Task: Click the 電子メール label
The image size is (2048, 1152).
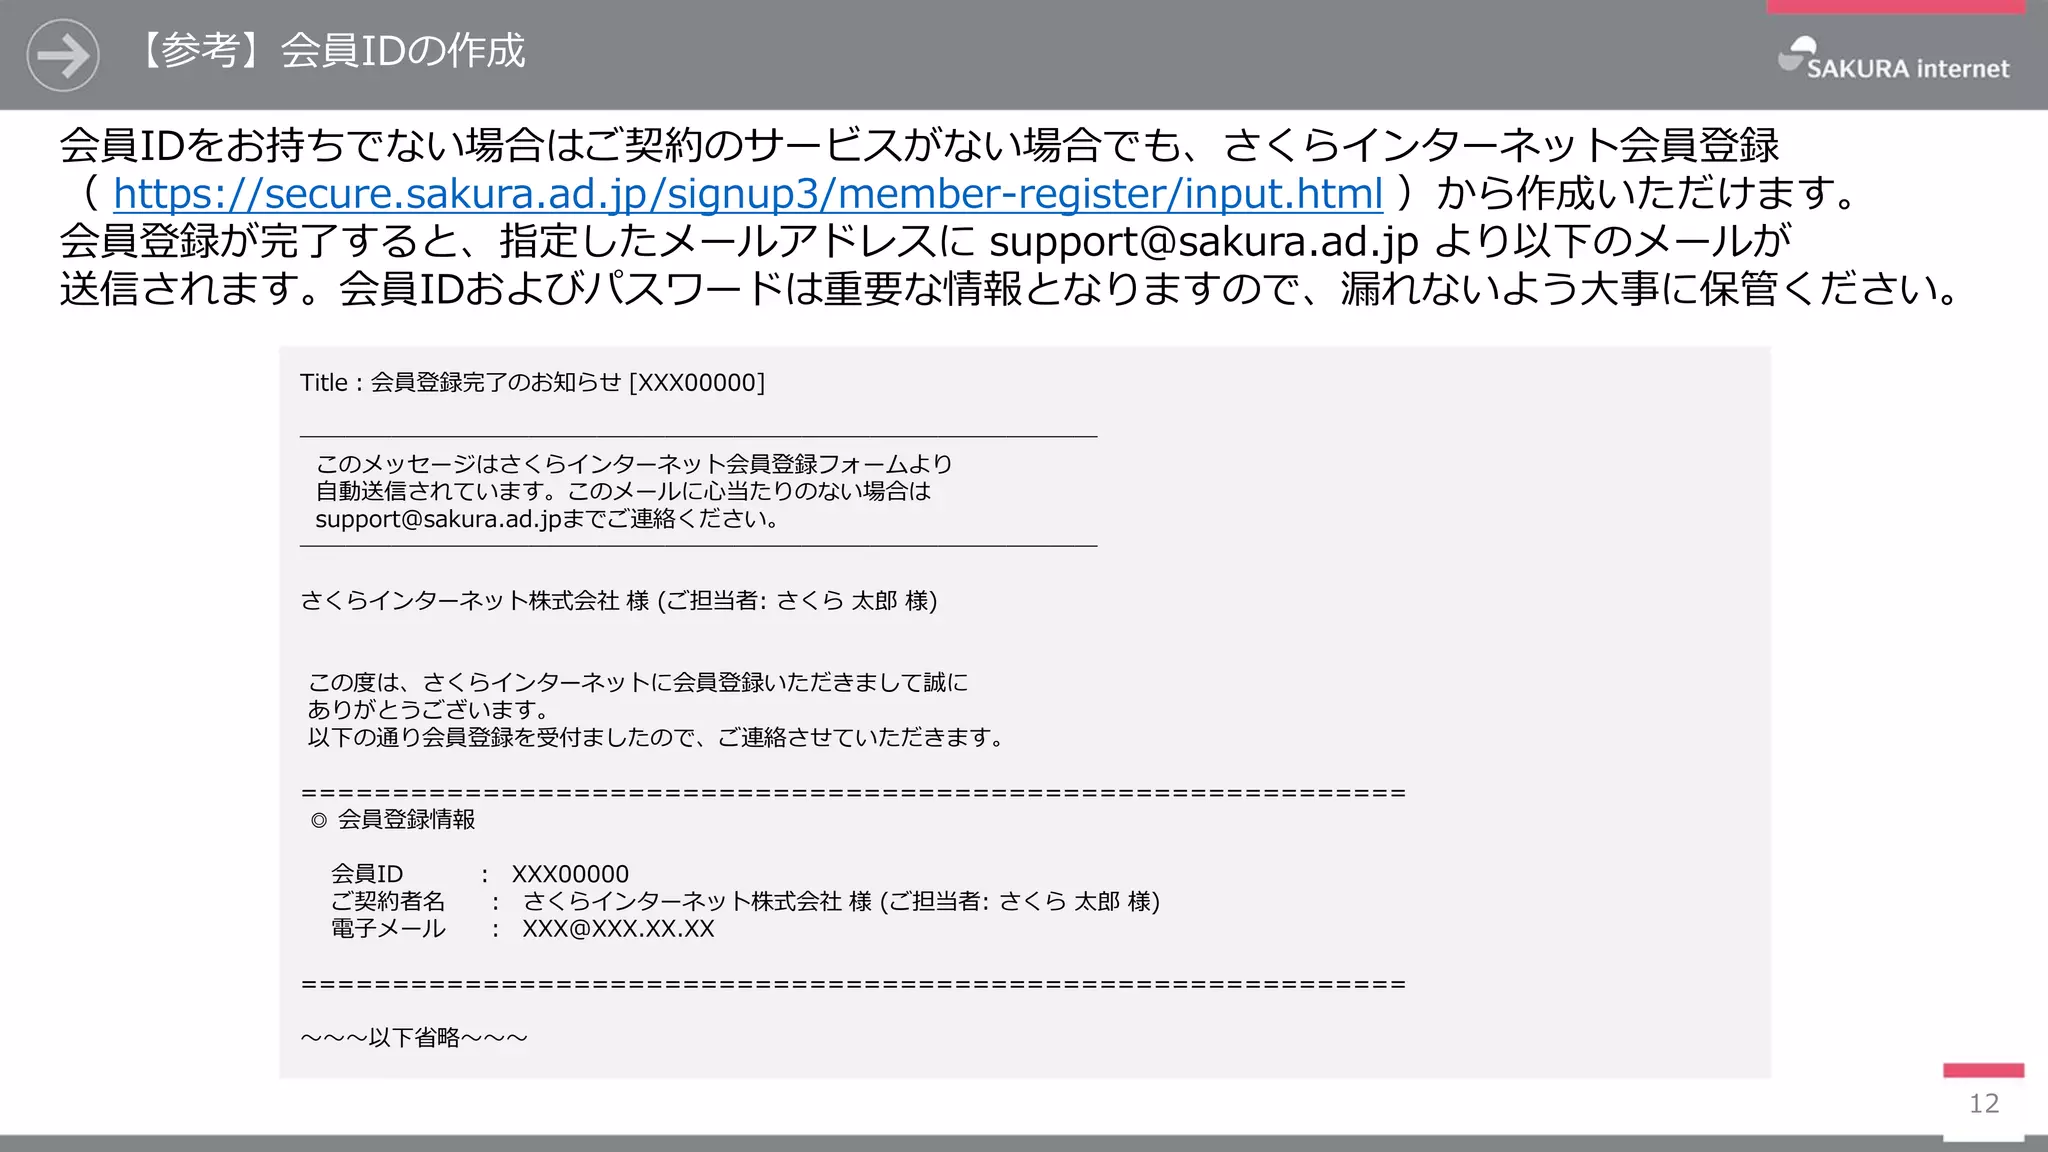Action: [x=388, y=929]
